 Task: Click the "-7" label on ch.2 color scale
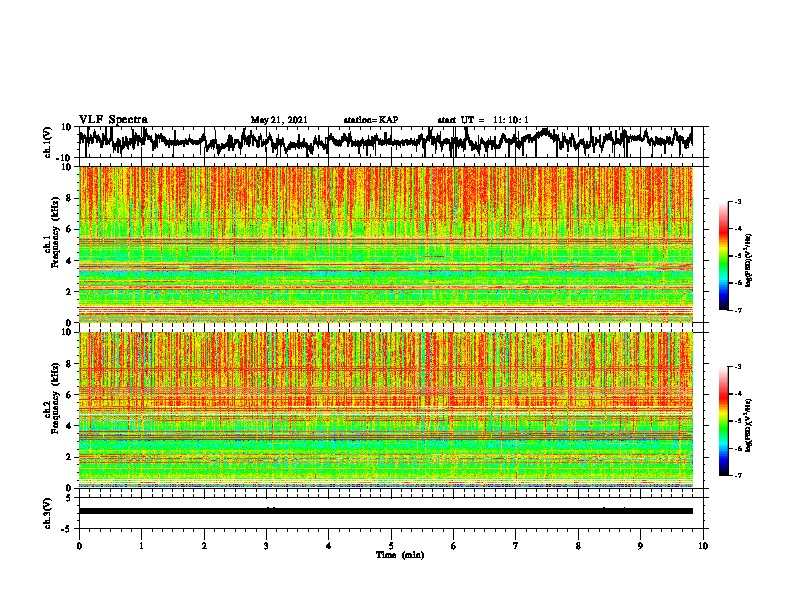(738, 475)
